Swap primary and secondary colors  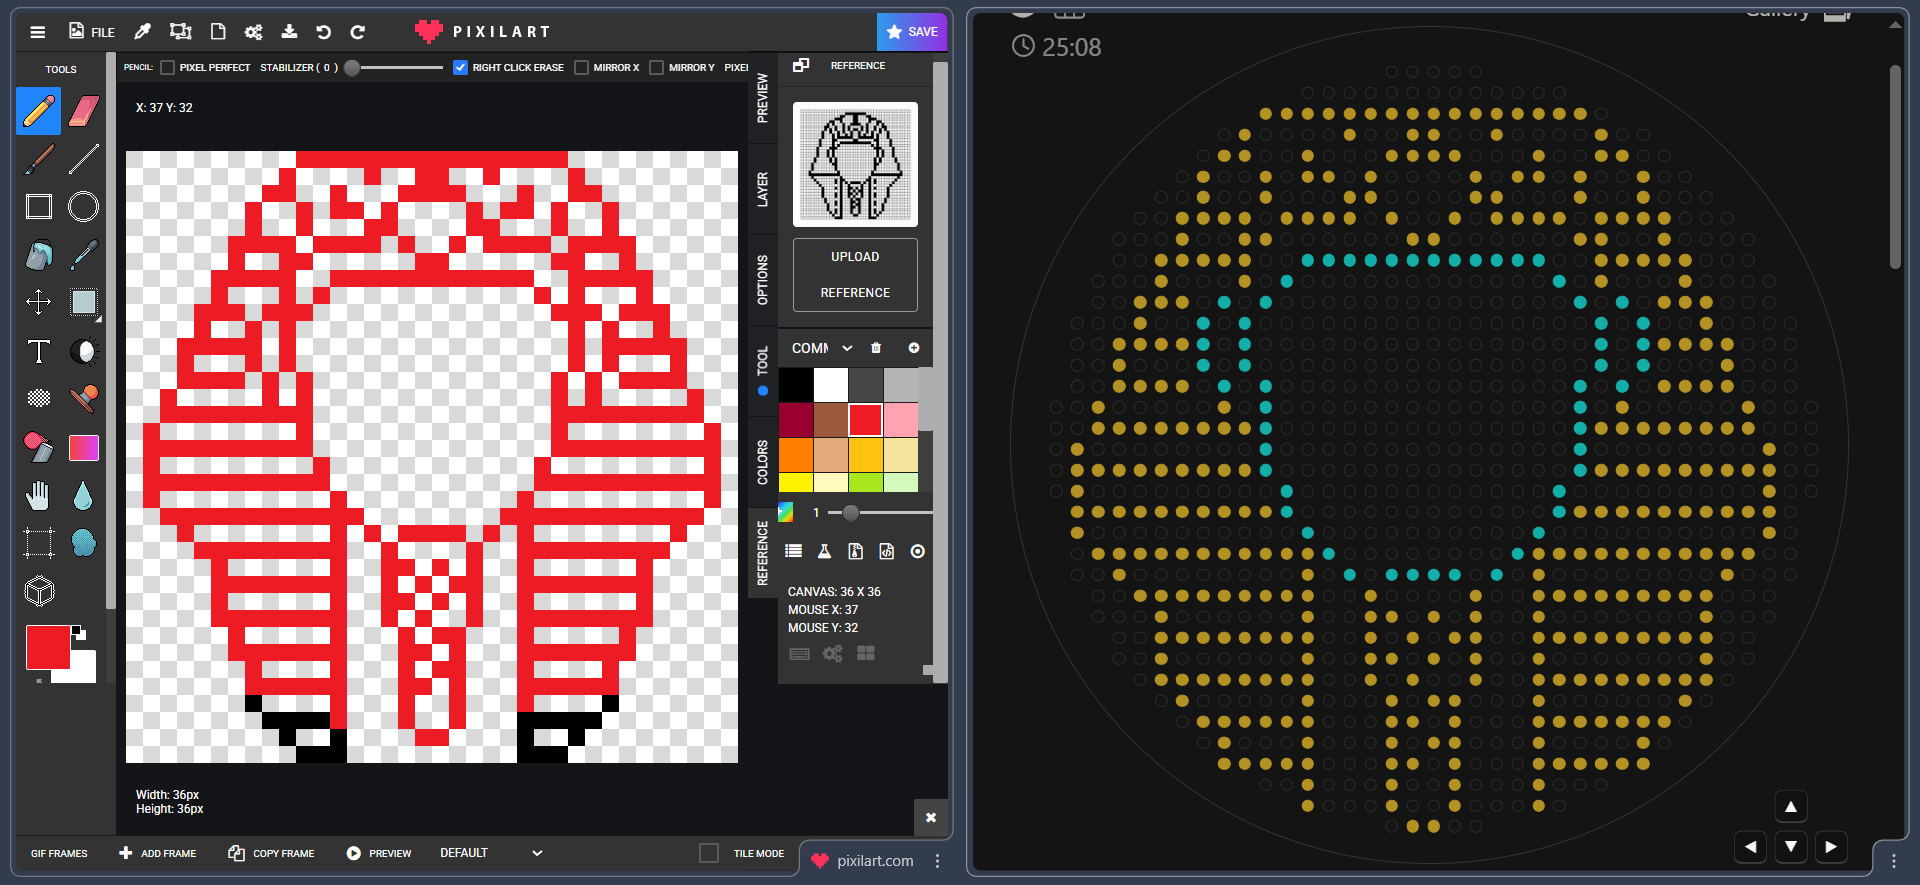(78, 632)
